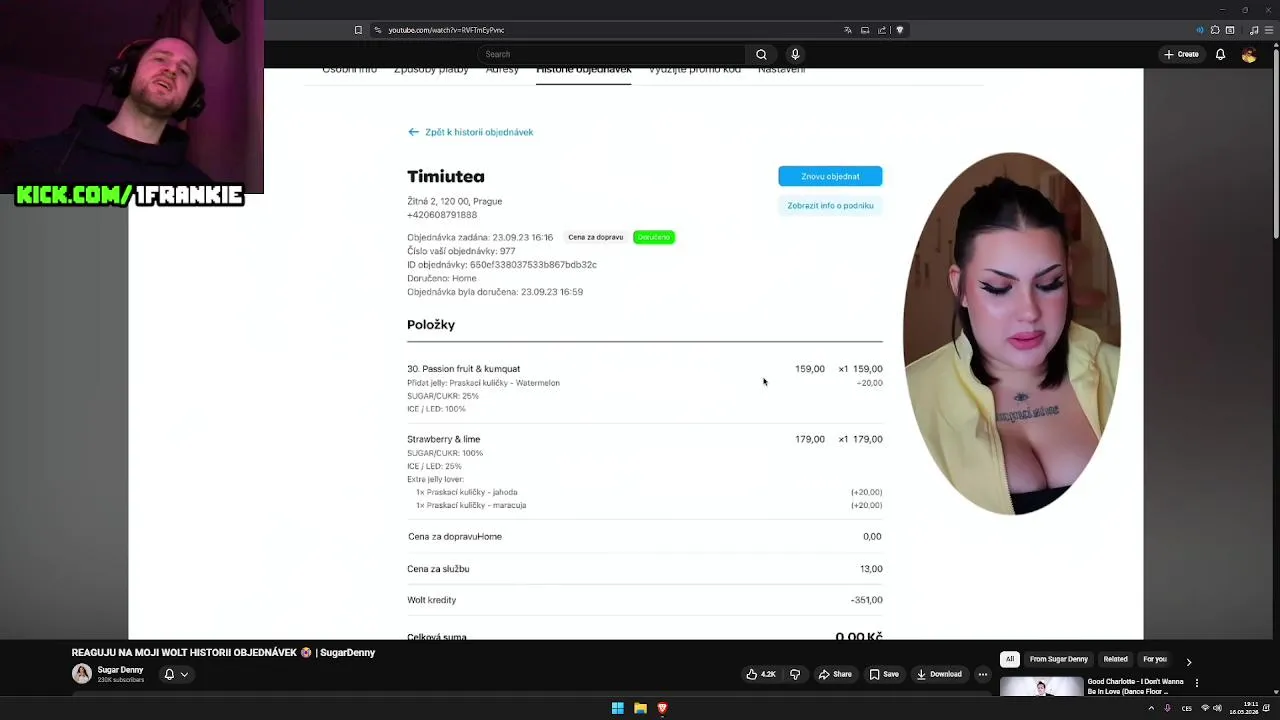Click the volume icon in system tray
The width and height of the screenshot is (1280, 720).
[x=1217, y=708]
